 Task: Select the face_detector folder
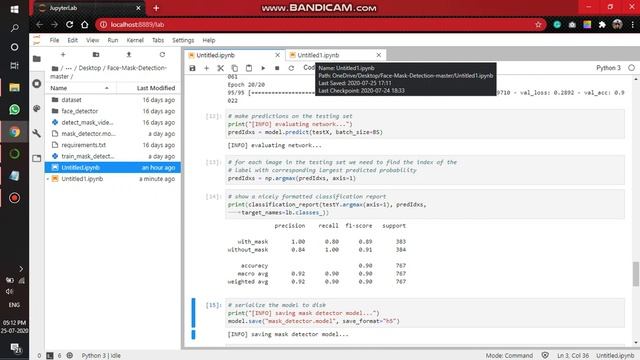tap(113, 111)
